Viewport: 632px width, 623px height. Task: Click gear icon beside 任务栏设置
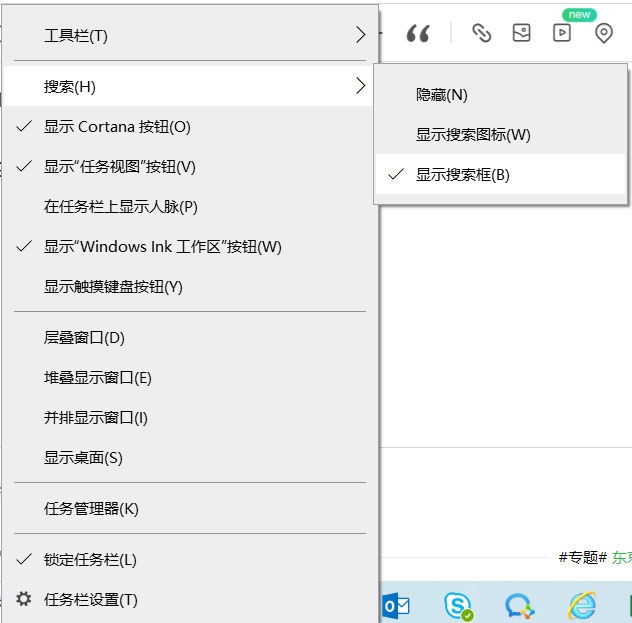pos(23,599)
